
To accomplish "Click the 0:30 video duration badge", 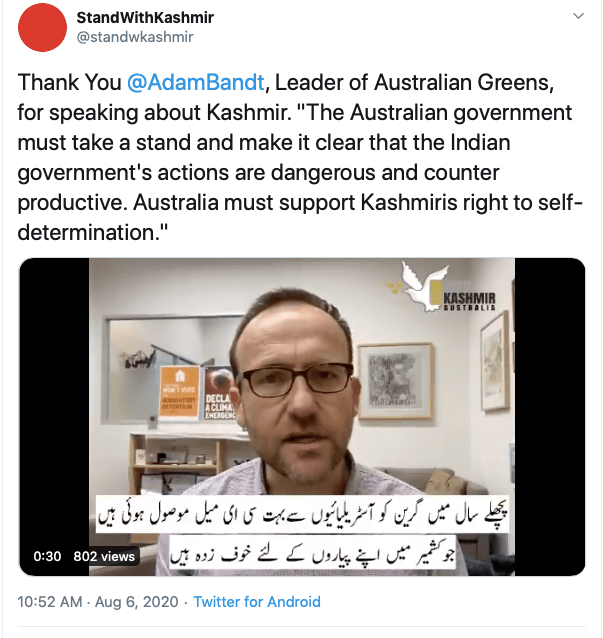I will (x=47, y=556).
